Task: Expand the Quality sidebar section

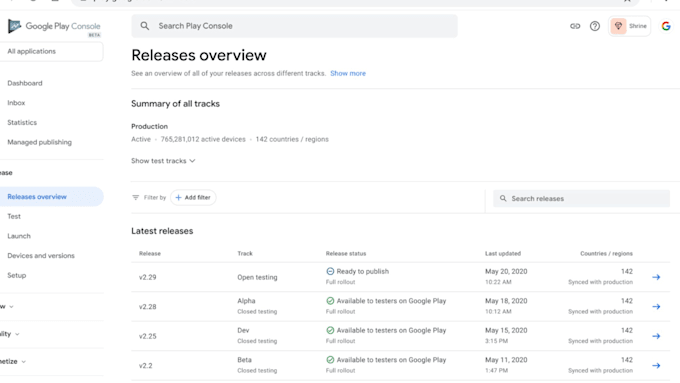Action: 17,334
